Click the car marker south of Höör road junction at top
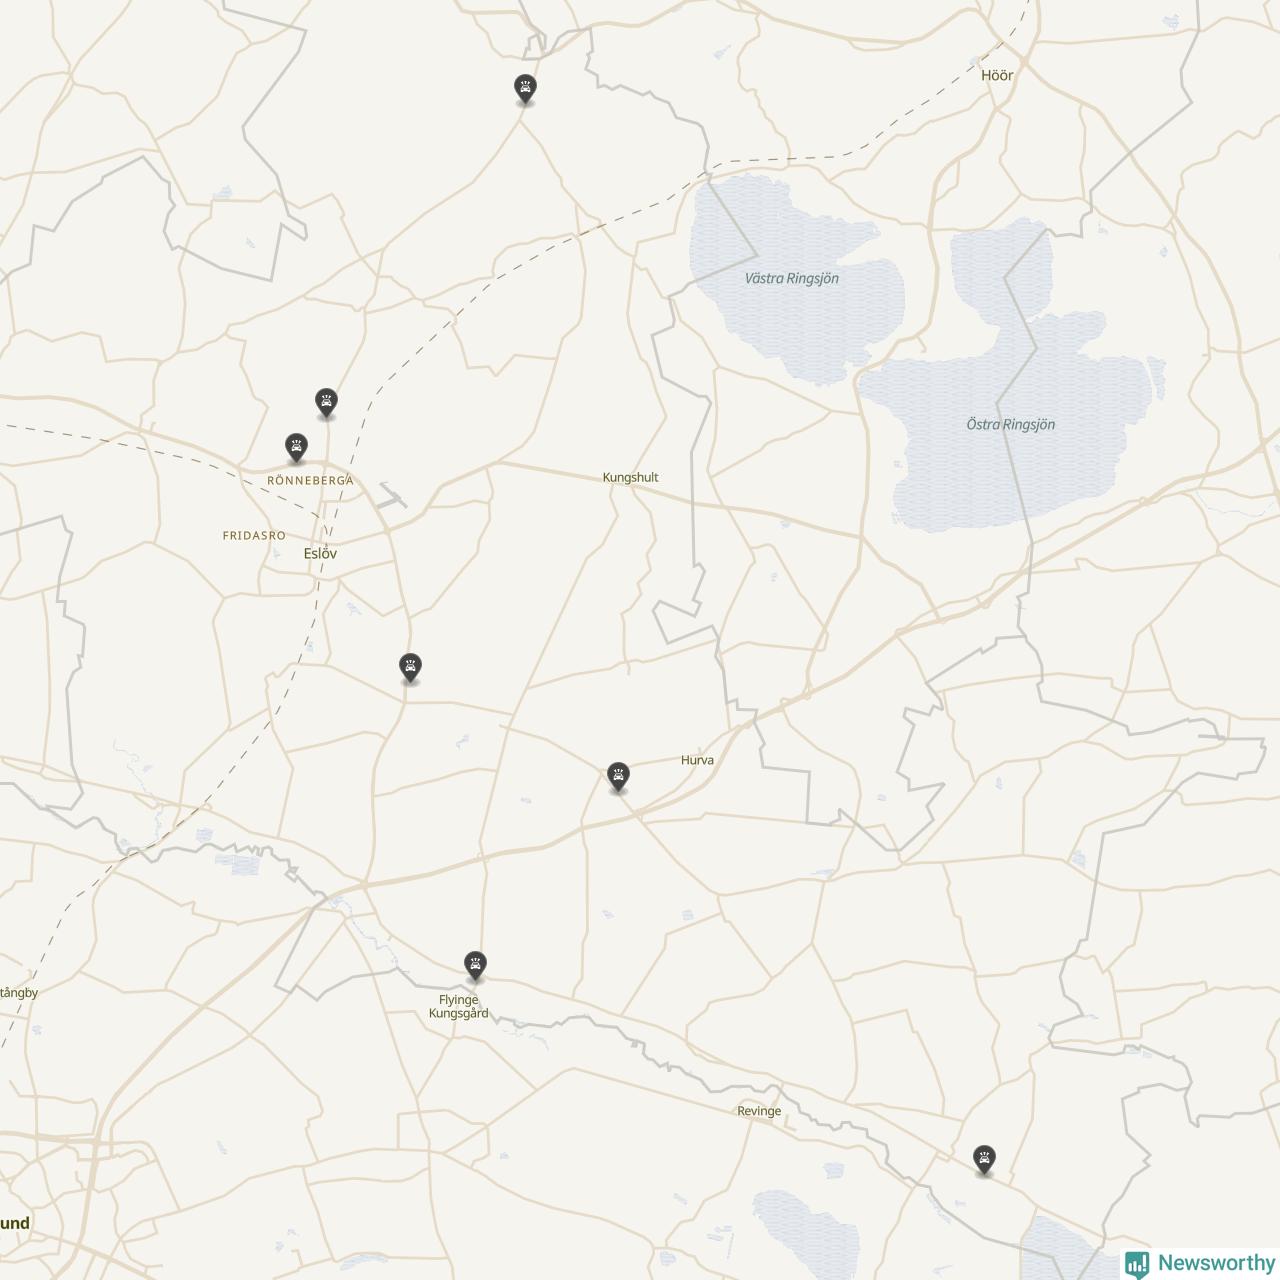 pos(525,89)
